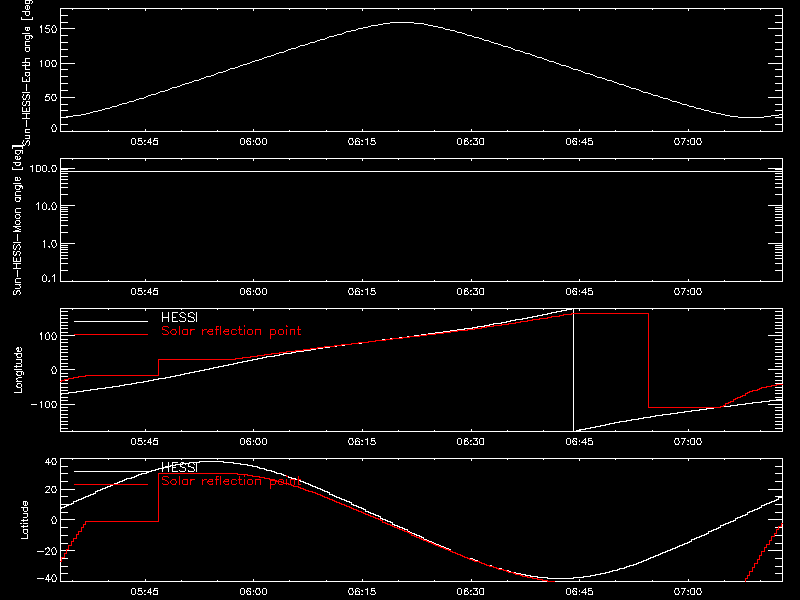Click 06:00 label under Latitude plot
Screen dimensions: 800x600
click(254, 592)
